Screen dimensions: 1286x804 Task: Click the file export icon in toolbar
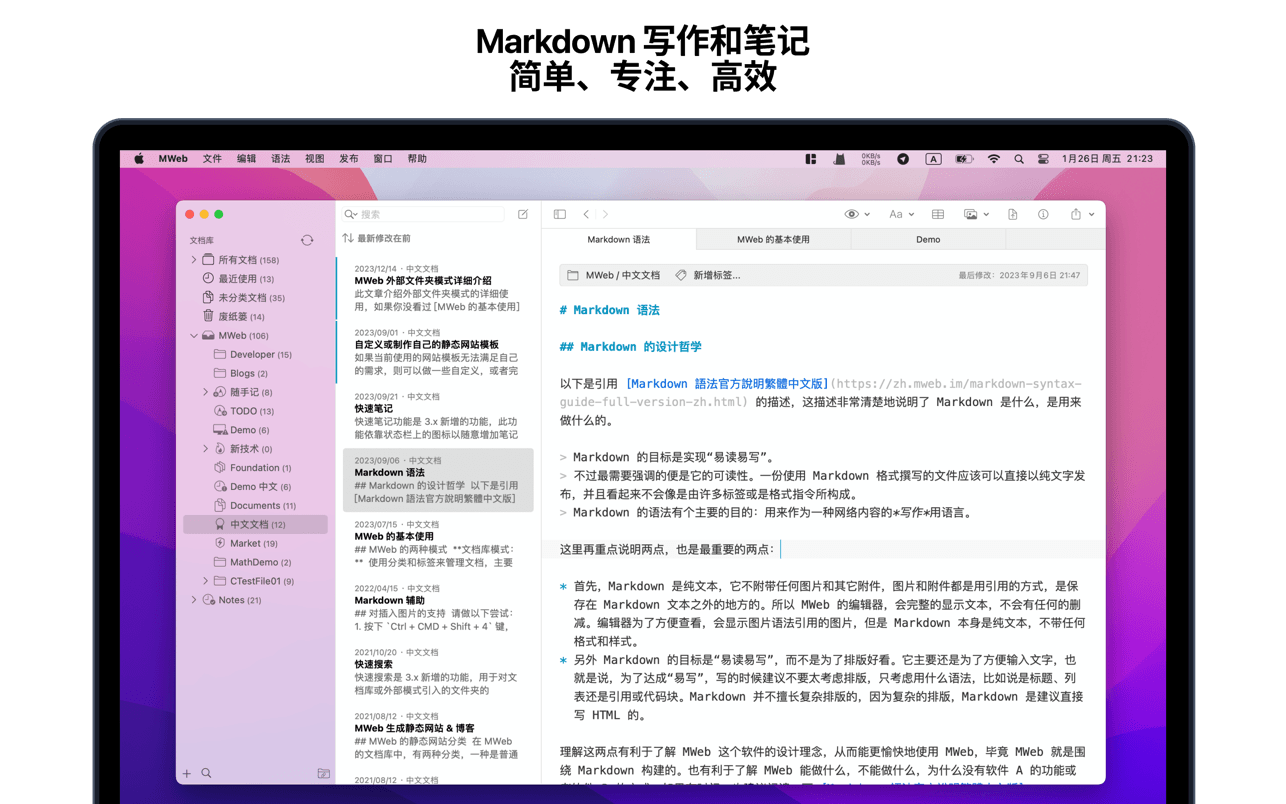tap(1012, 214)
